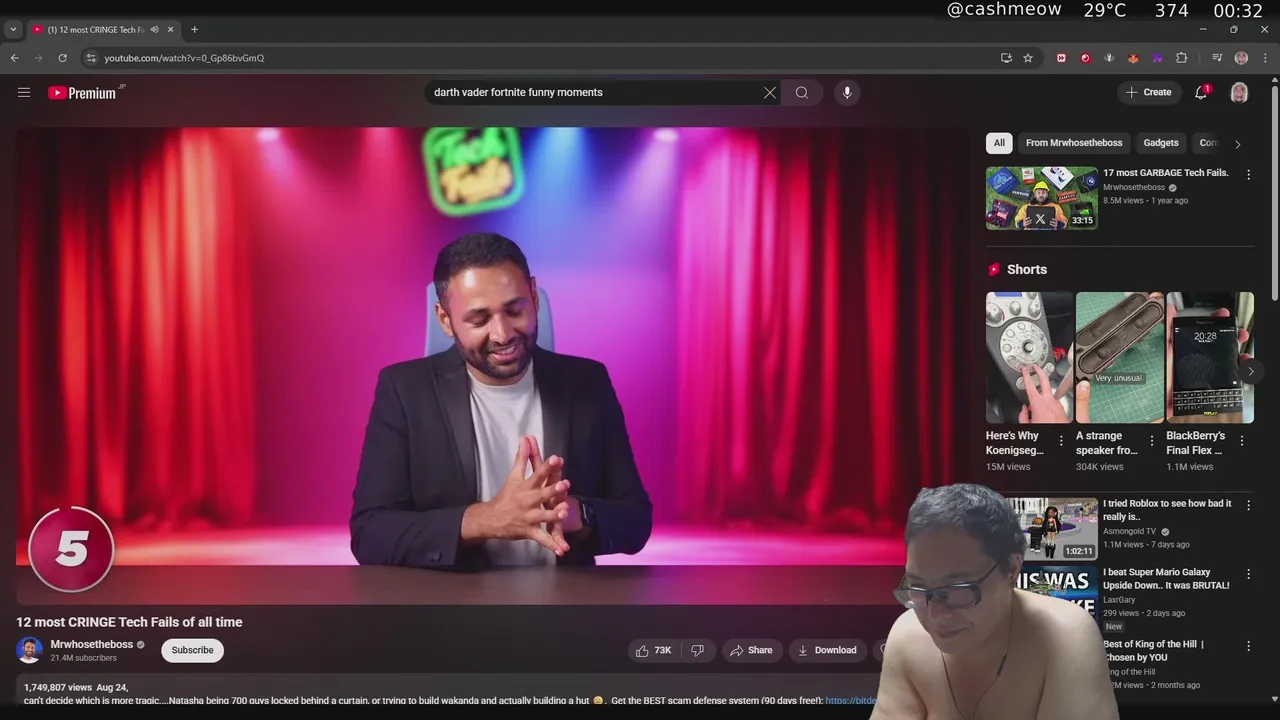Show next Shorts with arrow

1250,371
